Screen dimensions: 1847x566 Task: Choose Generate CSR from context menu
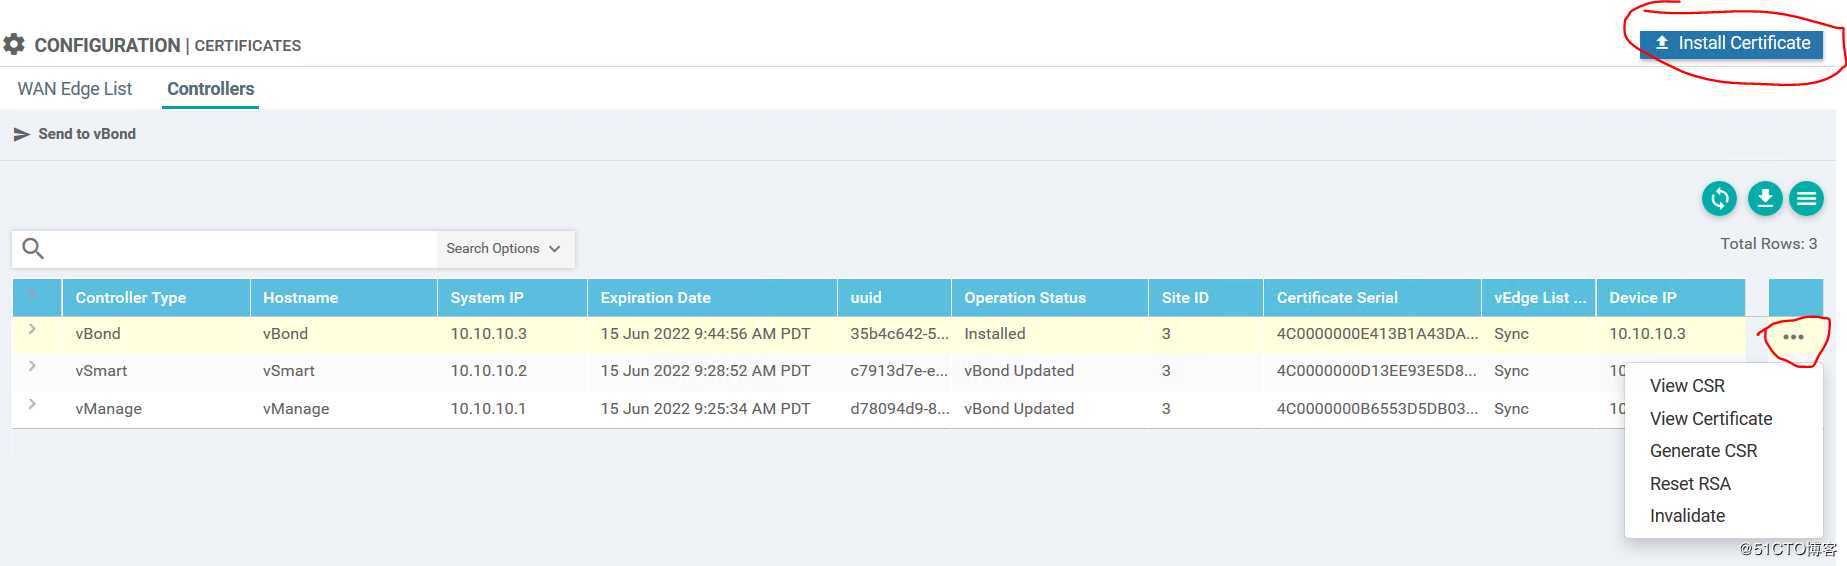pyautogui.click(x=1703, y=451)
